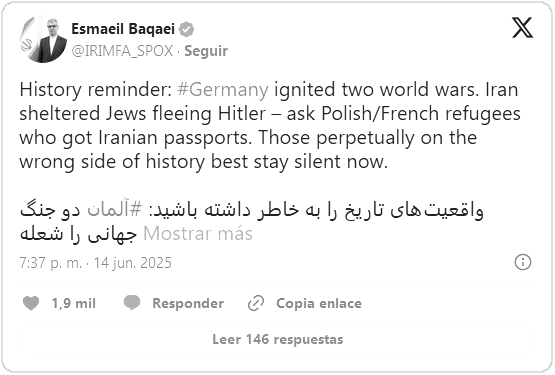Click the verified badge next to name
The image size is (555, 375).
[x=187, y=29]
